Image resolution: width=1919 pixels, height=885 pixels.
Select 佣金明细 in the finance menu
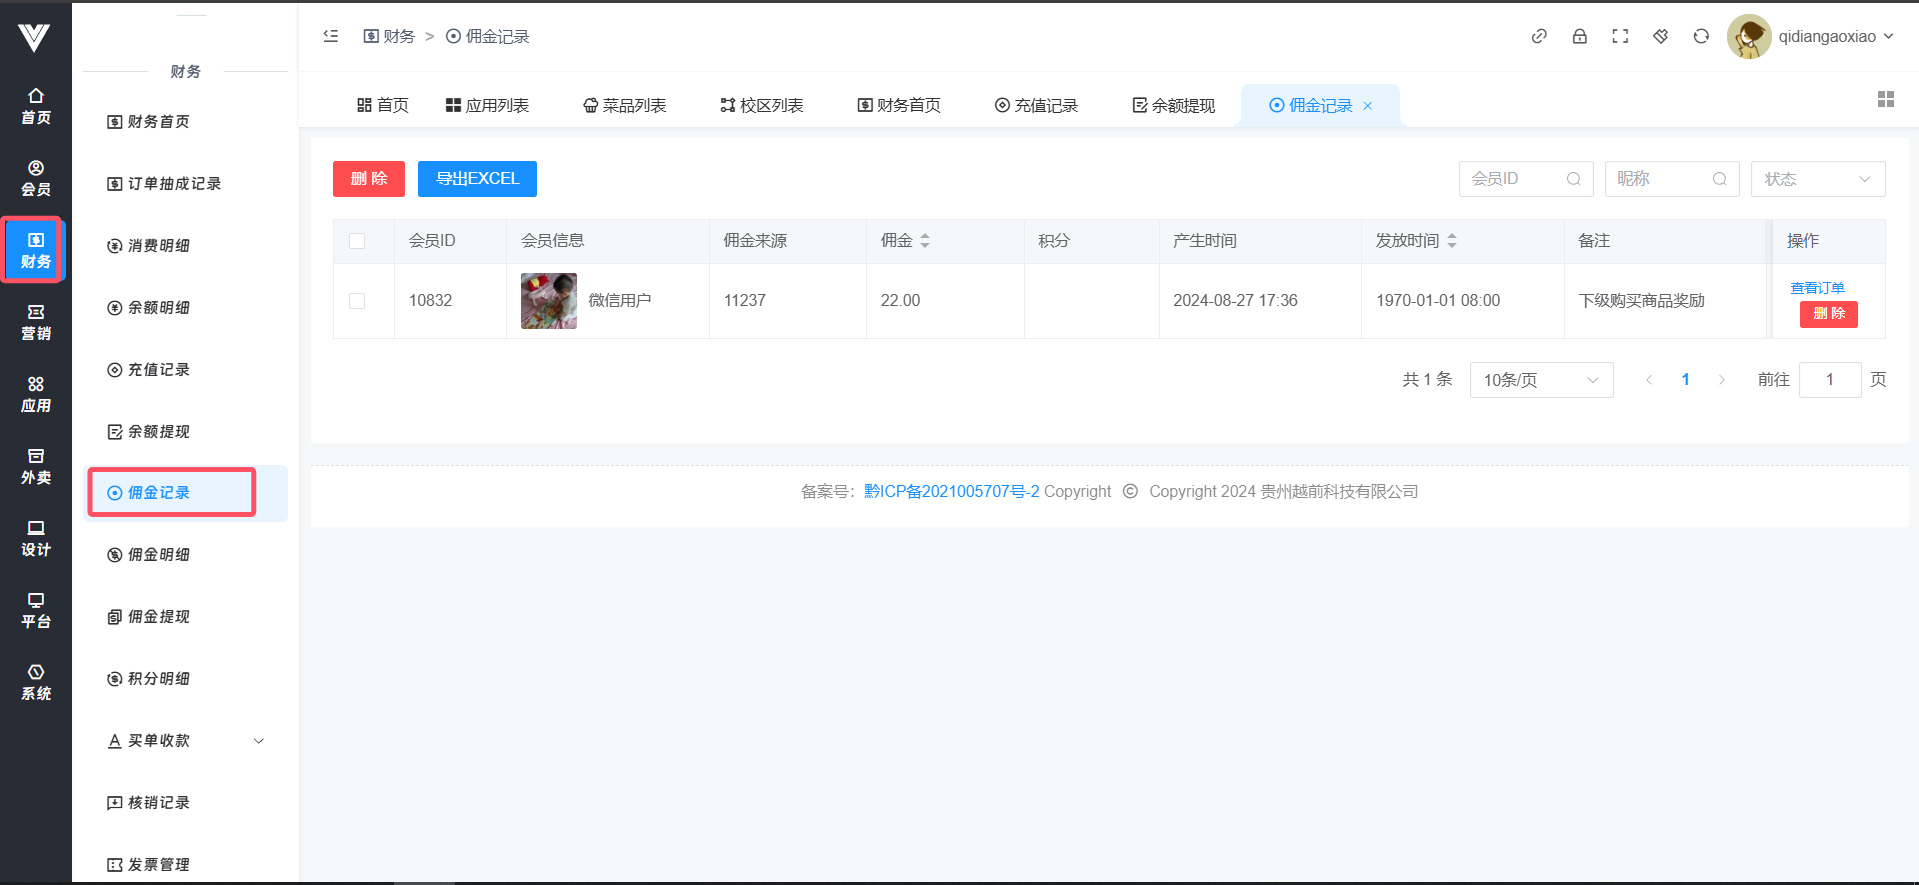tap(159, 555)
